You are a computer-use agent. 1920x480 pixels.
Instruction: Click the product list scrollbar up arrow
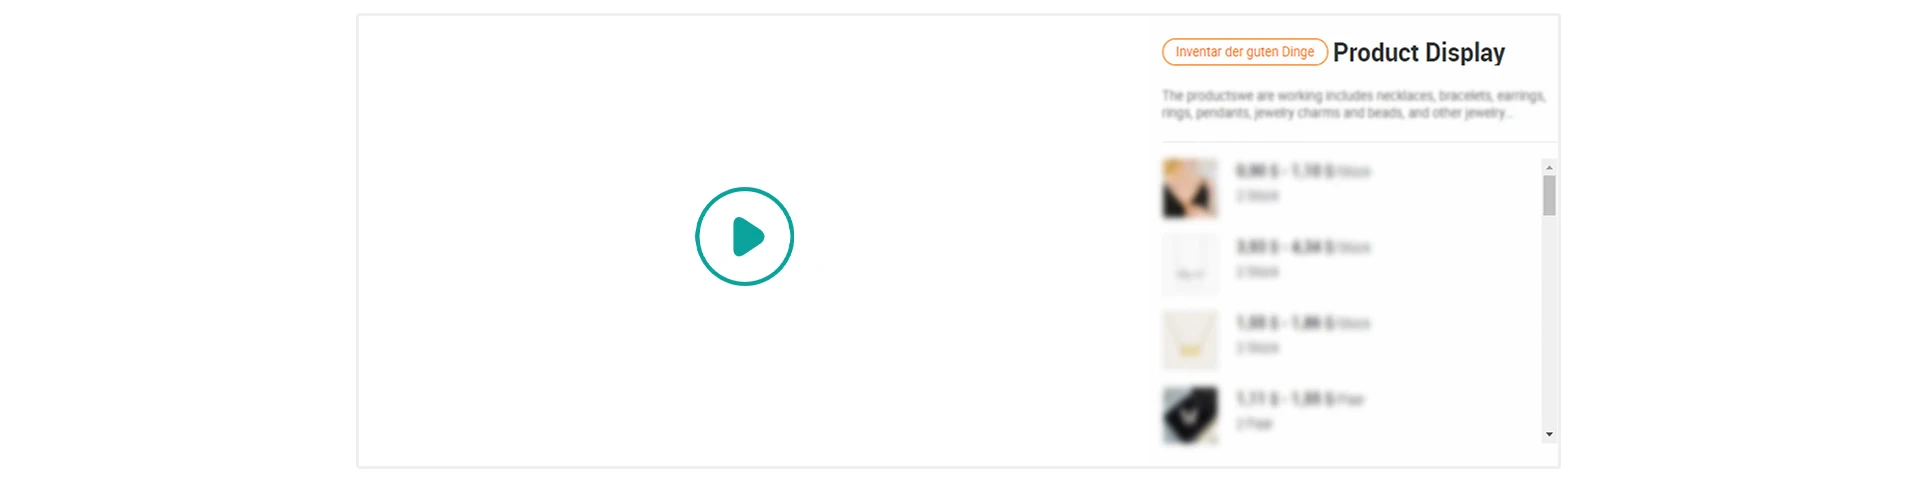(x=1549, y=167)
